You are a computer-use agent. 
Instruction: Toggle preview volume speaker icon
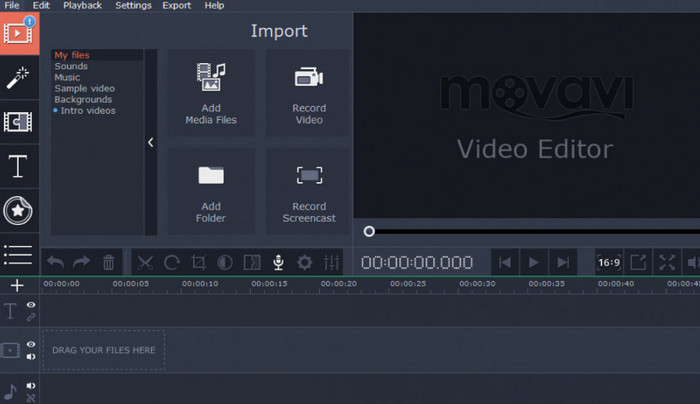[692, 262]
